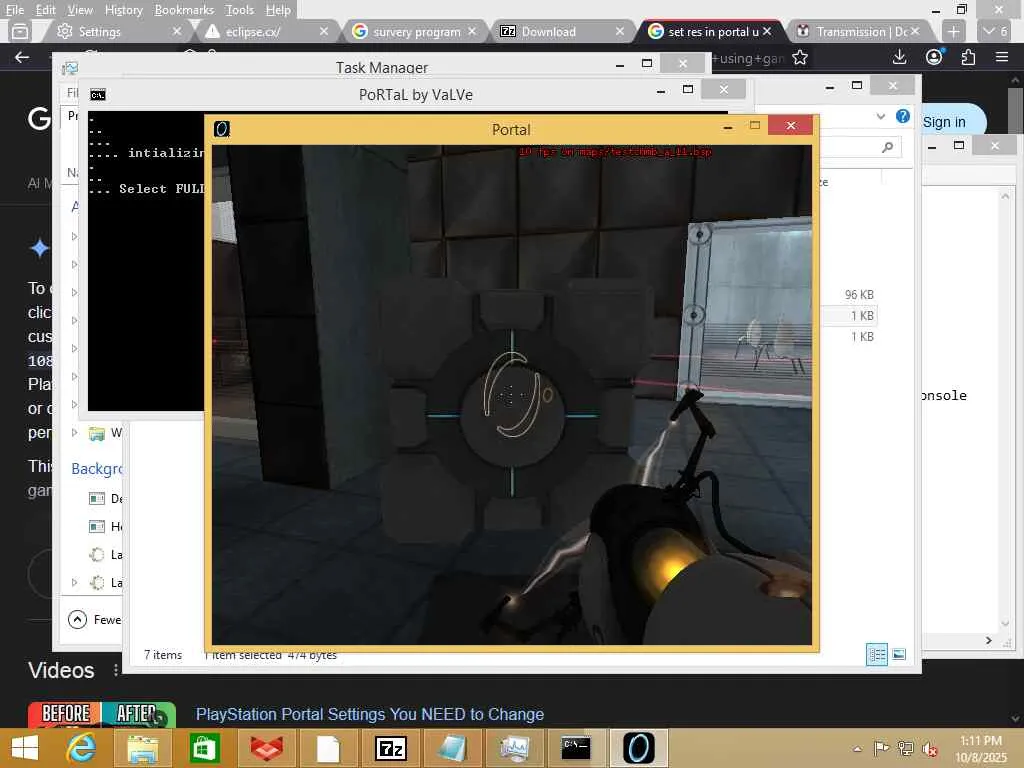The image size is (1024, 768).
Task: Open the browser hamburger menu
Action: [x=1002, y=57]
